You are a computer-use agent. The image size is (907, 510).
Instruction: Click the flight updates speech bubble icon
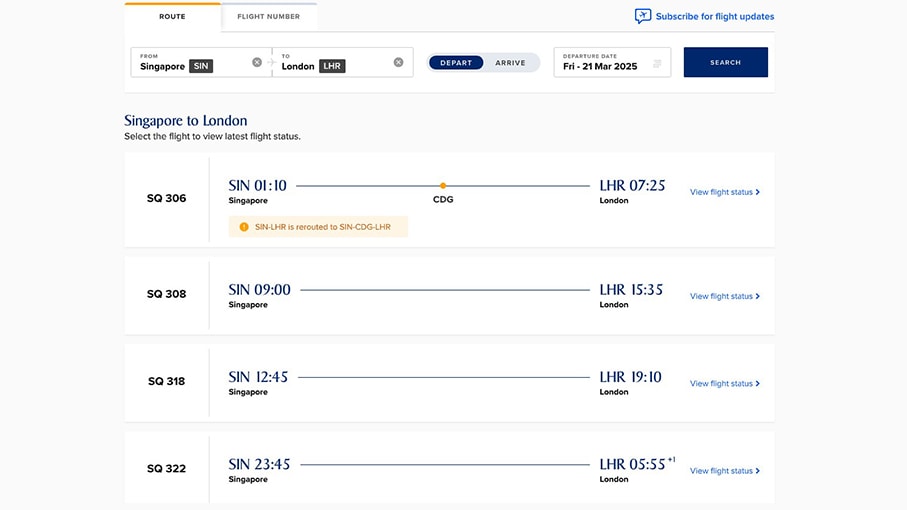click(x=643, y=16)
